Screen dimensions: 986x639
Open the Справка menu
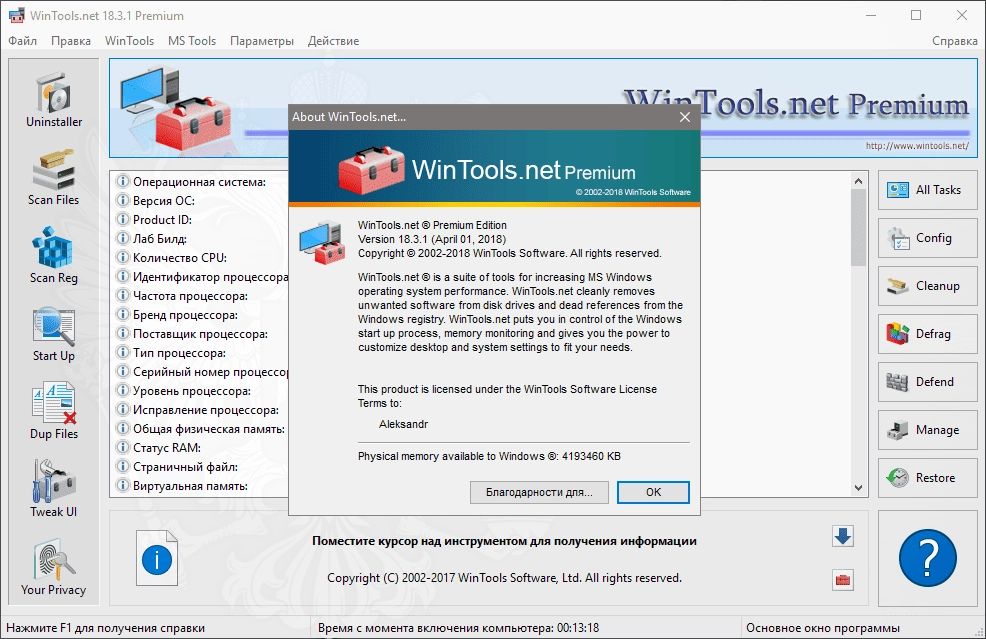coord(954,41)
